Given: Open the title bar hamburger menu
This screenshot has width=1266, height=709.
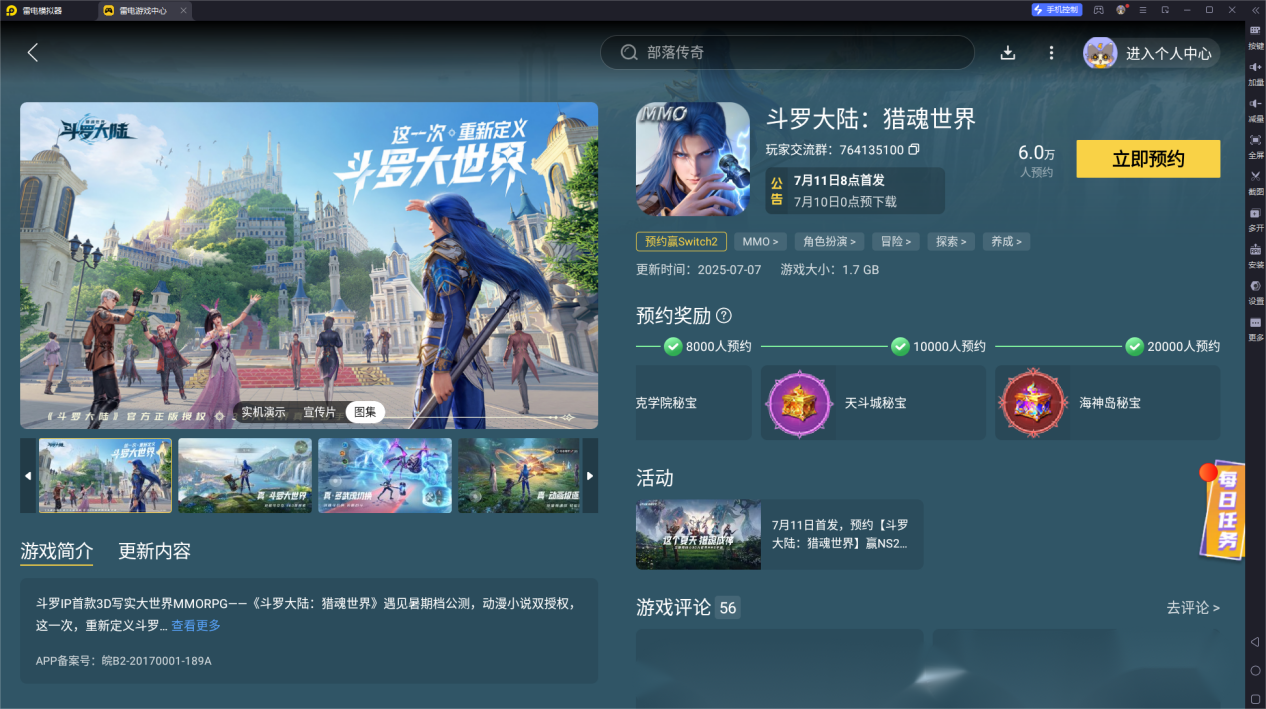Looking at the screenshot, I should pos(1143,10).
